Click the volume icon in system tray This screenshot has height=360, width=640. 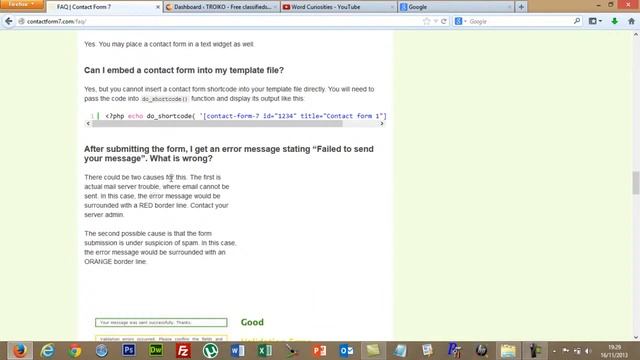pyautogui.click(x=588, y=351)
